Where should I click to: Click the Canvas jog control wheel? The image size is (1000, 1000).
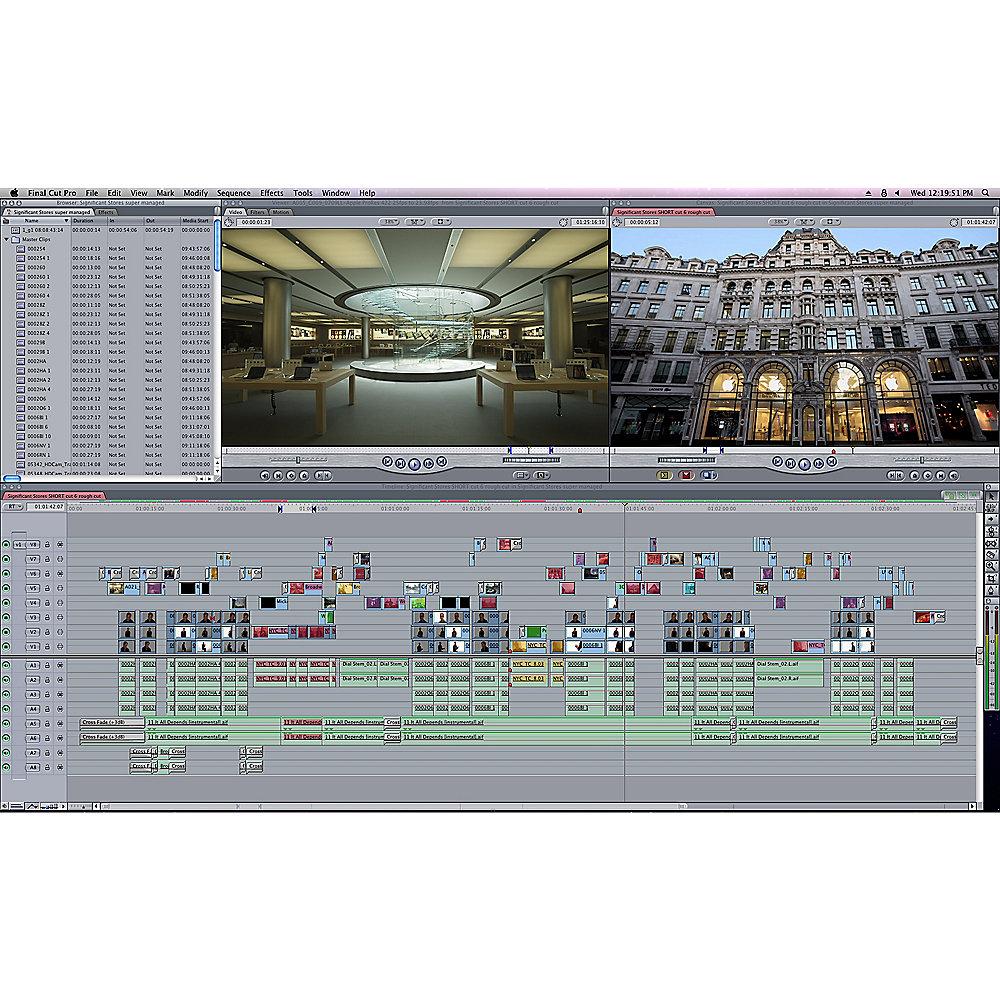686,460
